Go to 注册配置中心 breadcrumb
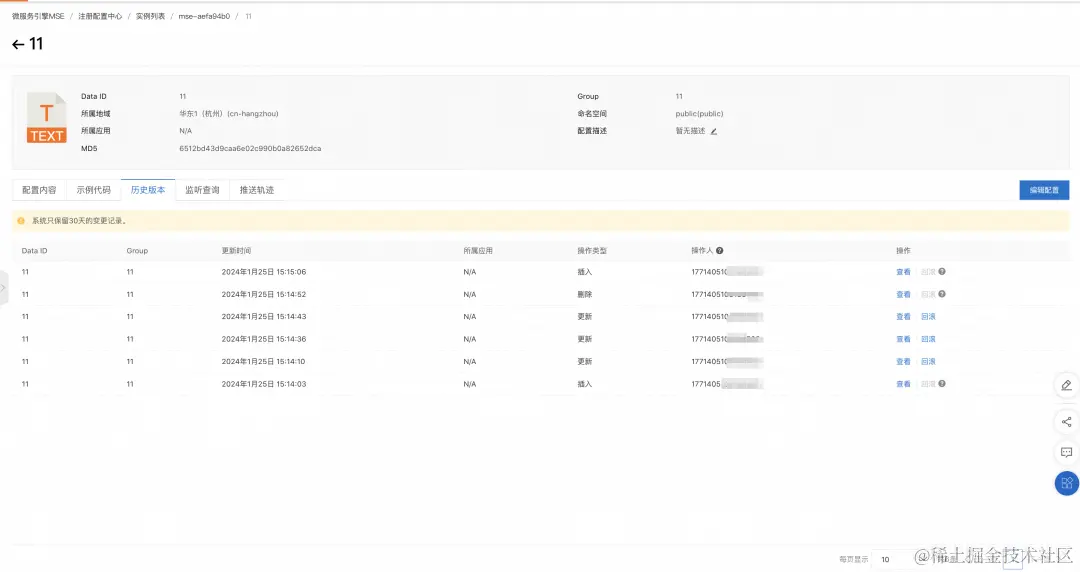Image resolution: width=1080 pixels, height=572 pixels. click(x=100, y=17)
